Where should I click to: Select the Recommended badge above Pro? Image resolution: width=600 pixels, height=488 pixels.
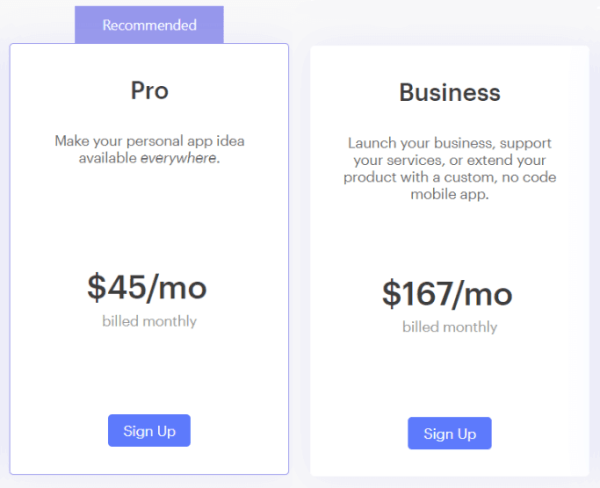pyautogui.click(x=149, y=25)
